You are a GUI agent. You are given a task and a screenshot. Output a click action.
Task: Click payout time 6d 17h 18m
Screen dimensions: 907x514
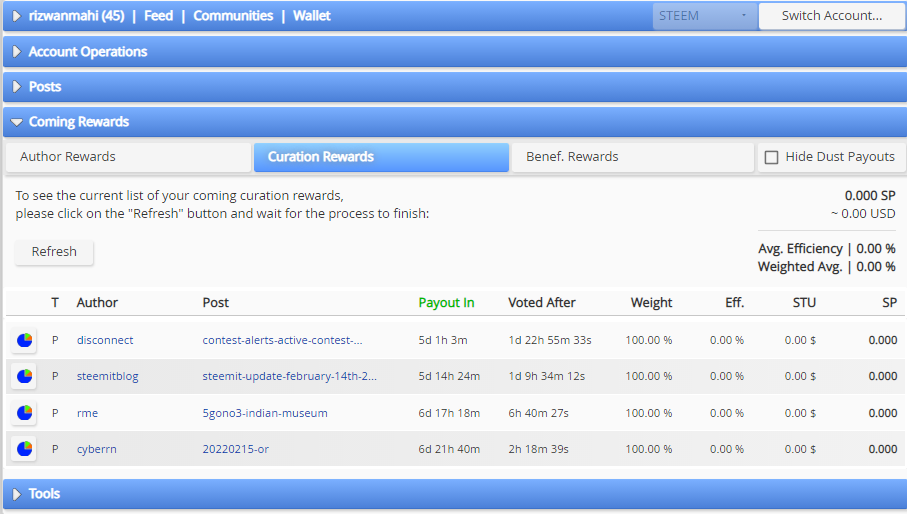click(x=449, y=413)
